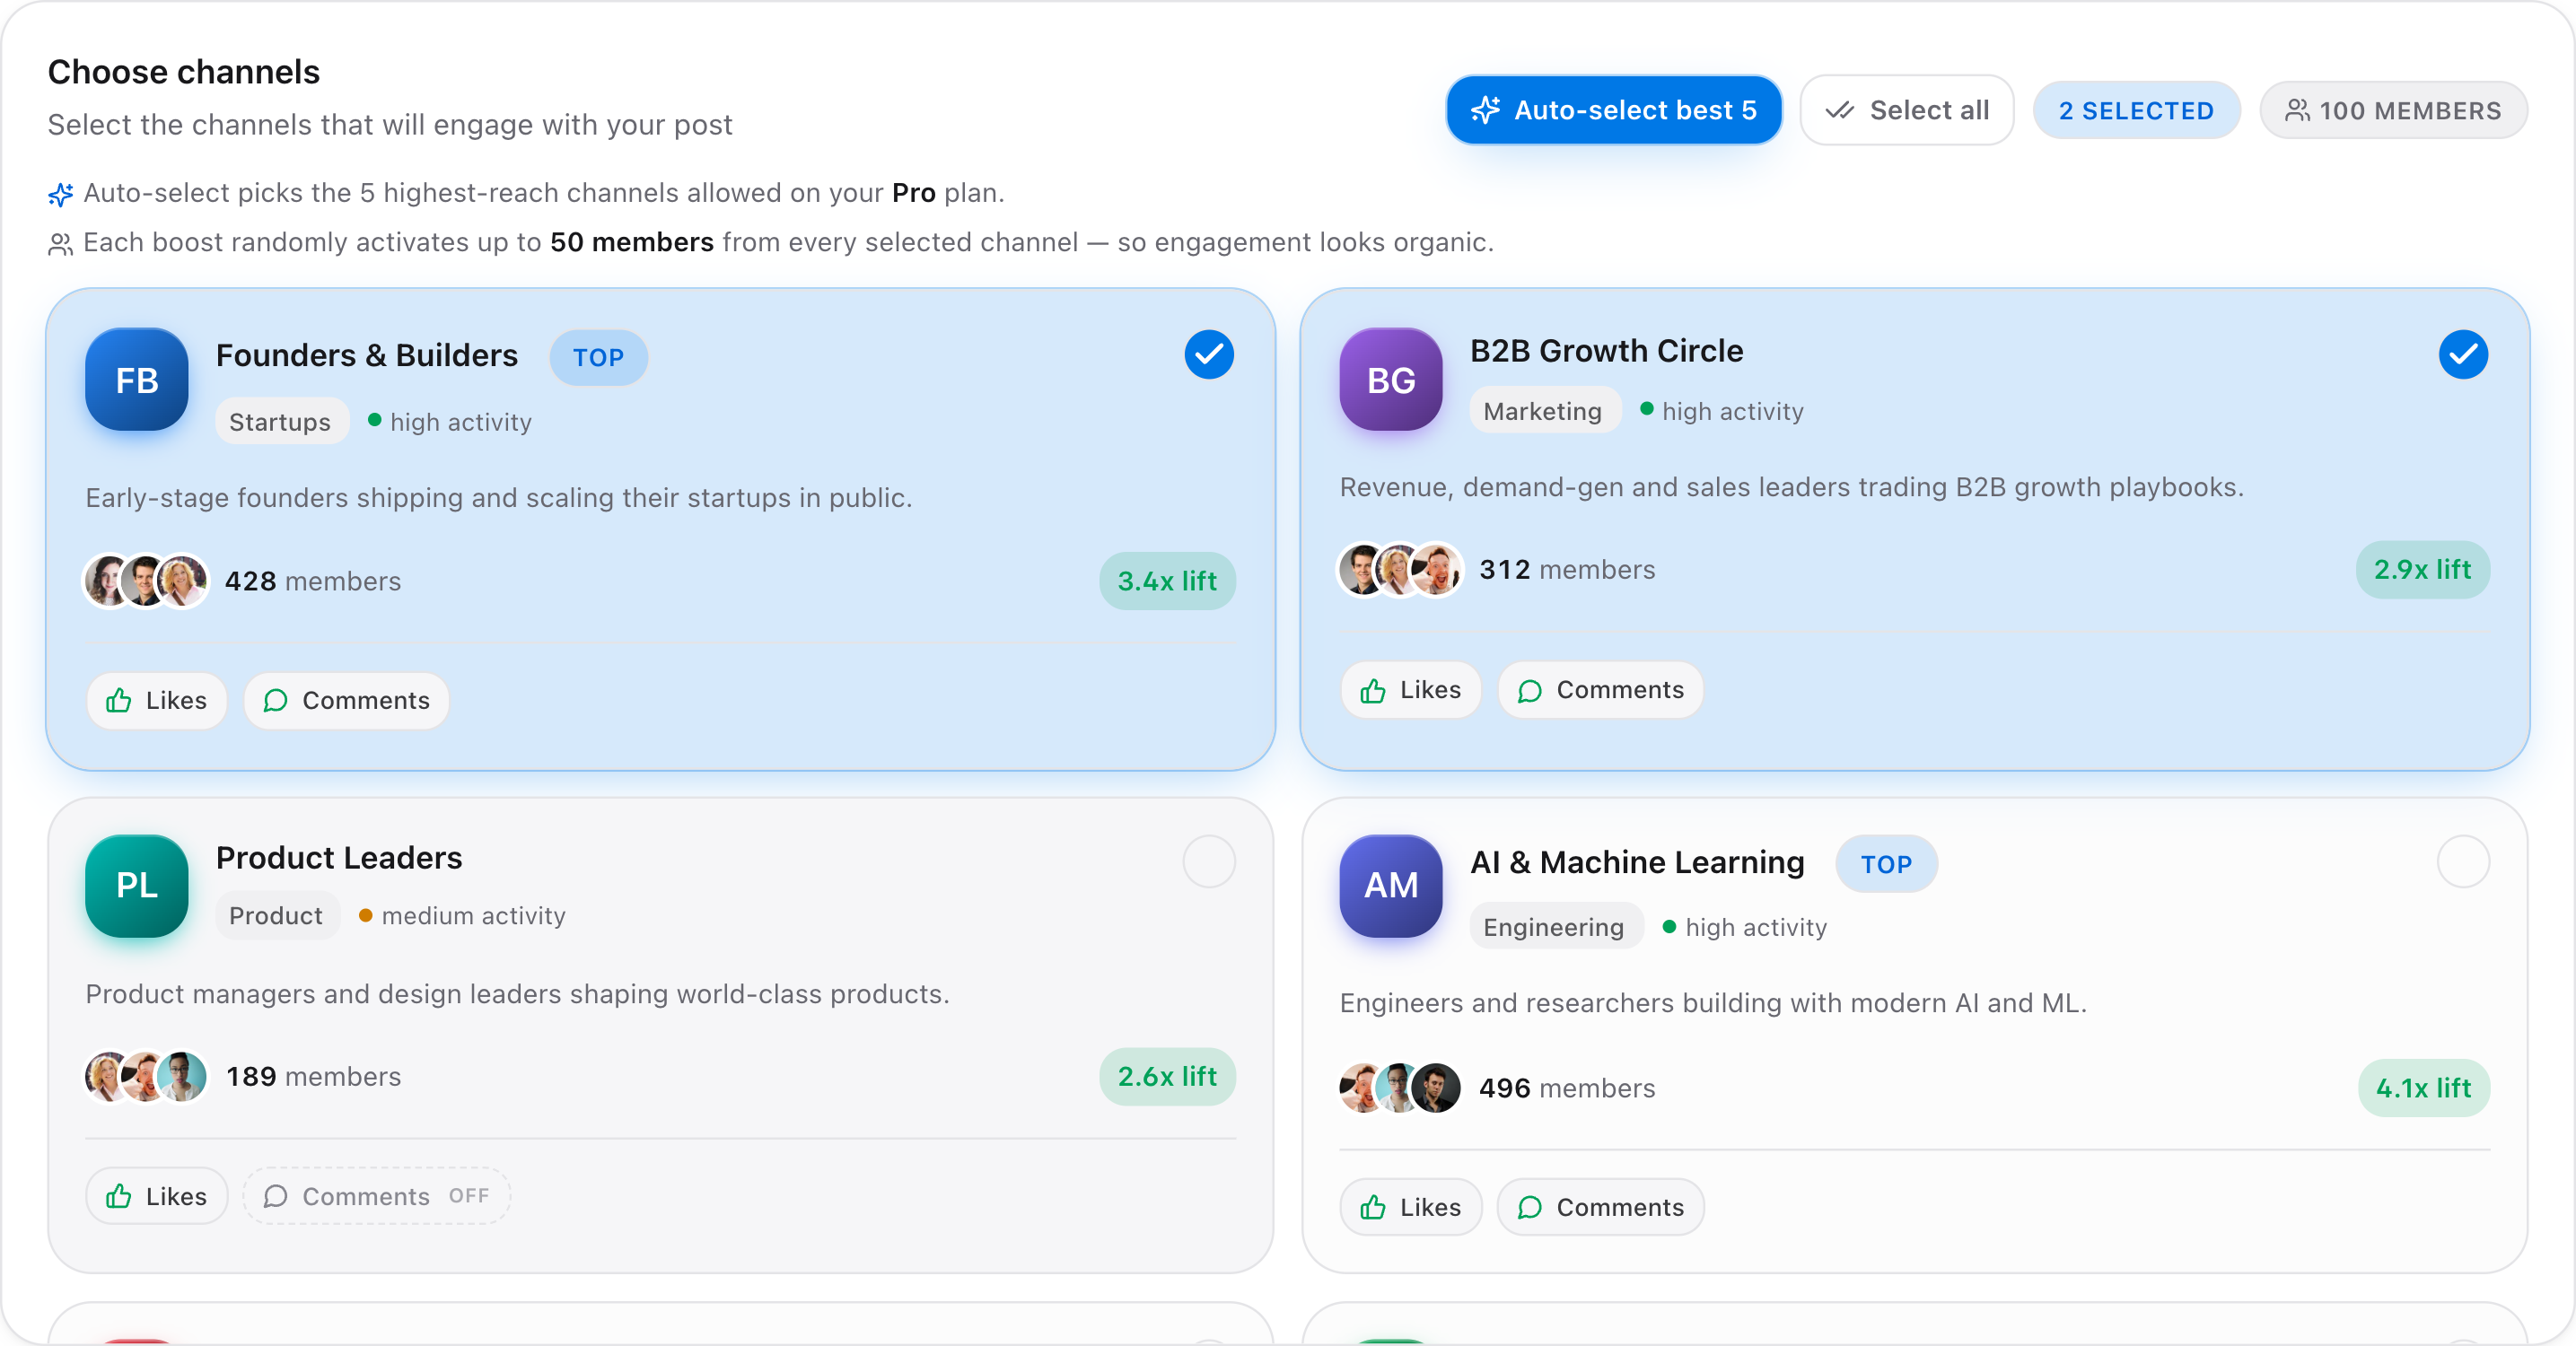
Task: Click the people icon beside boost hint
Action: (x=61, y=244)
